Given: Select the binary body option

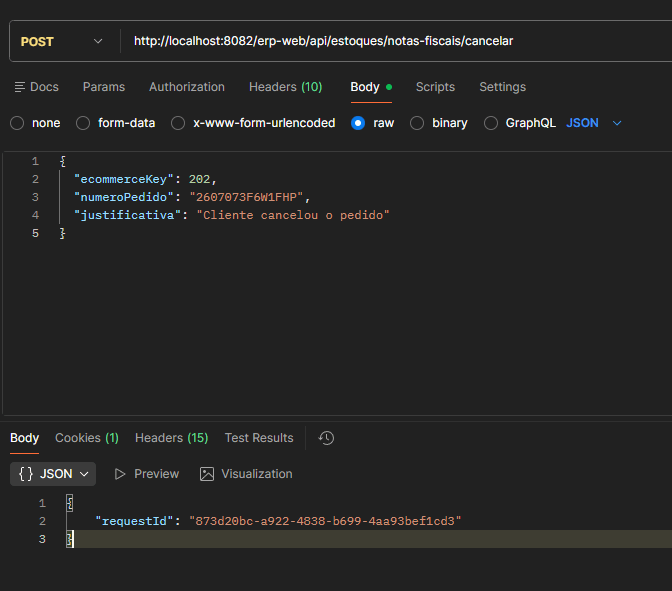Looking at the screenshot, I should click(417, 123).
